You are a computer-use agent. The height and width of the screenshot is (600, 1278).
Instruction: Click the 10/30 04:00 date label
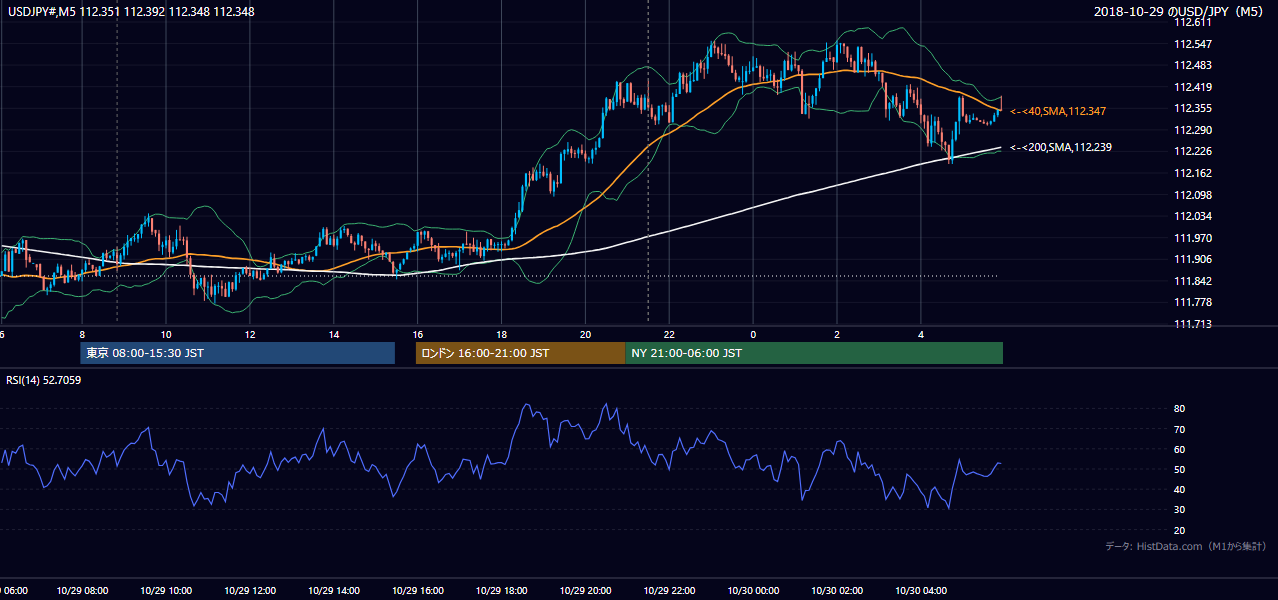(921, 591)
